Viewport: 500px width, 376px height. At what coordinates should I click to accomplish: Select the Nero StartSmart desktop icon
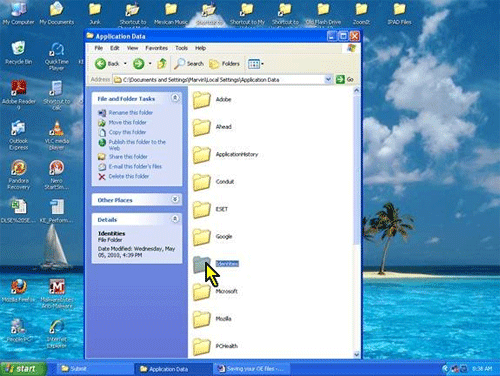click(x=57, y=175)
